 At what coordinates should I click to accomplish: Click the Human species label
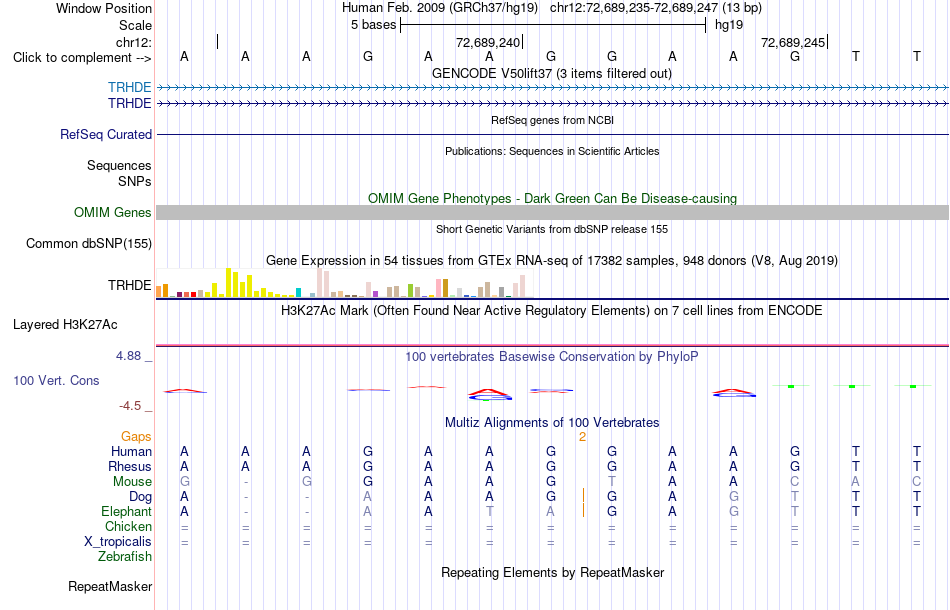(131, 451)
